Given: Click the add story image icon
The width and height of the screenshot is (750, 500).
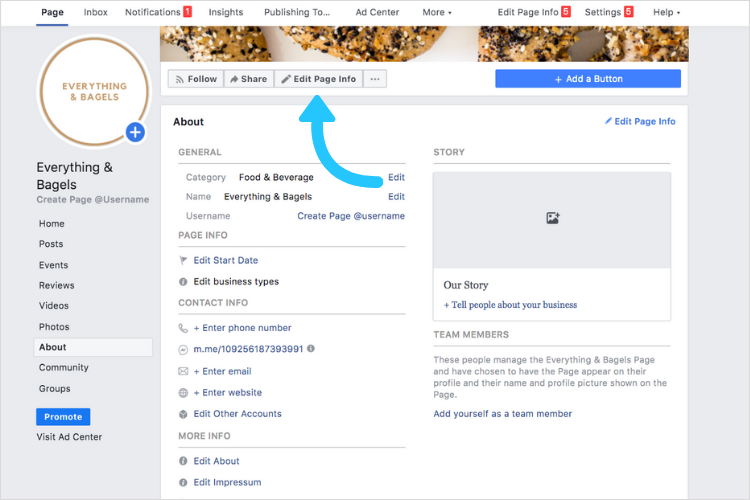Looking at the screenshot, I should (552, 218).
